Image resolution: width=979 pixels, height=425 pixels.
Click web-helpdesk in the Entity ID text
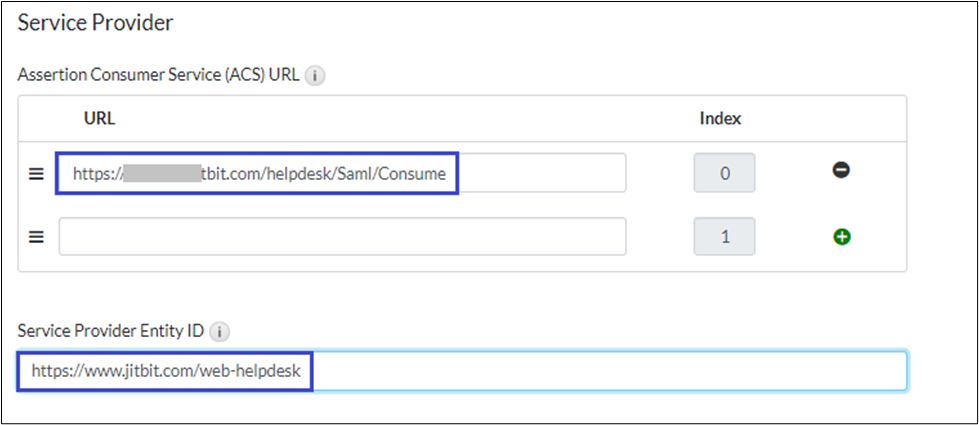click(x=260, y=371)
